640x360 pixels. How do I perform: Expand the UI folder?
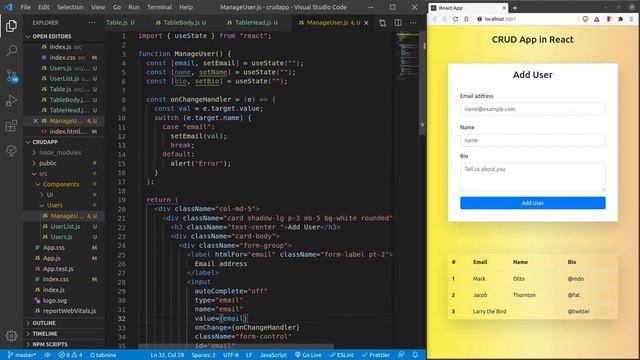[x=50, y=195]
